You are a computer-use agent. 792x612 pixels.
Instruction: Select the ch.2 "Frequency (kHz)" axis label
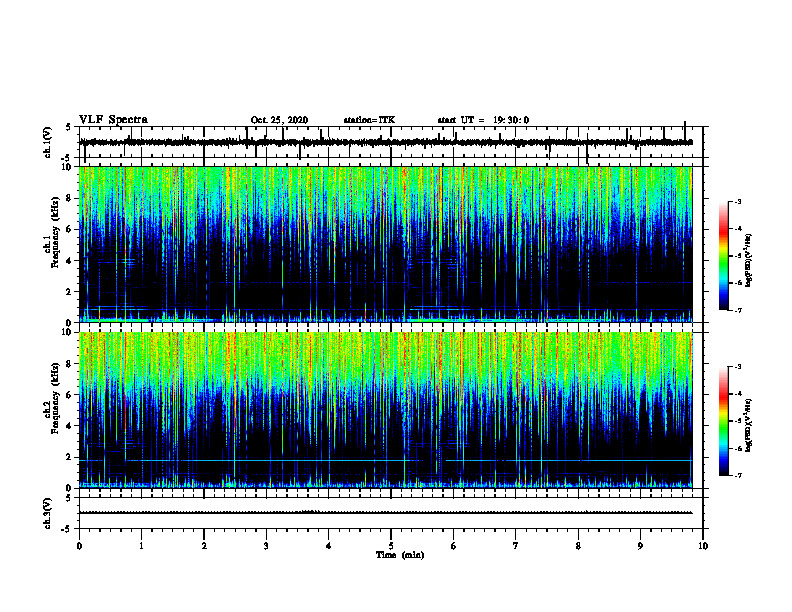click(55, 398)
